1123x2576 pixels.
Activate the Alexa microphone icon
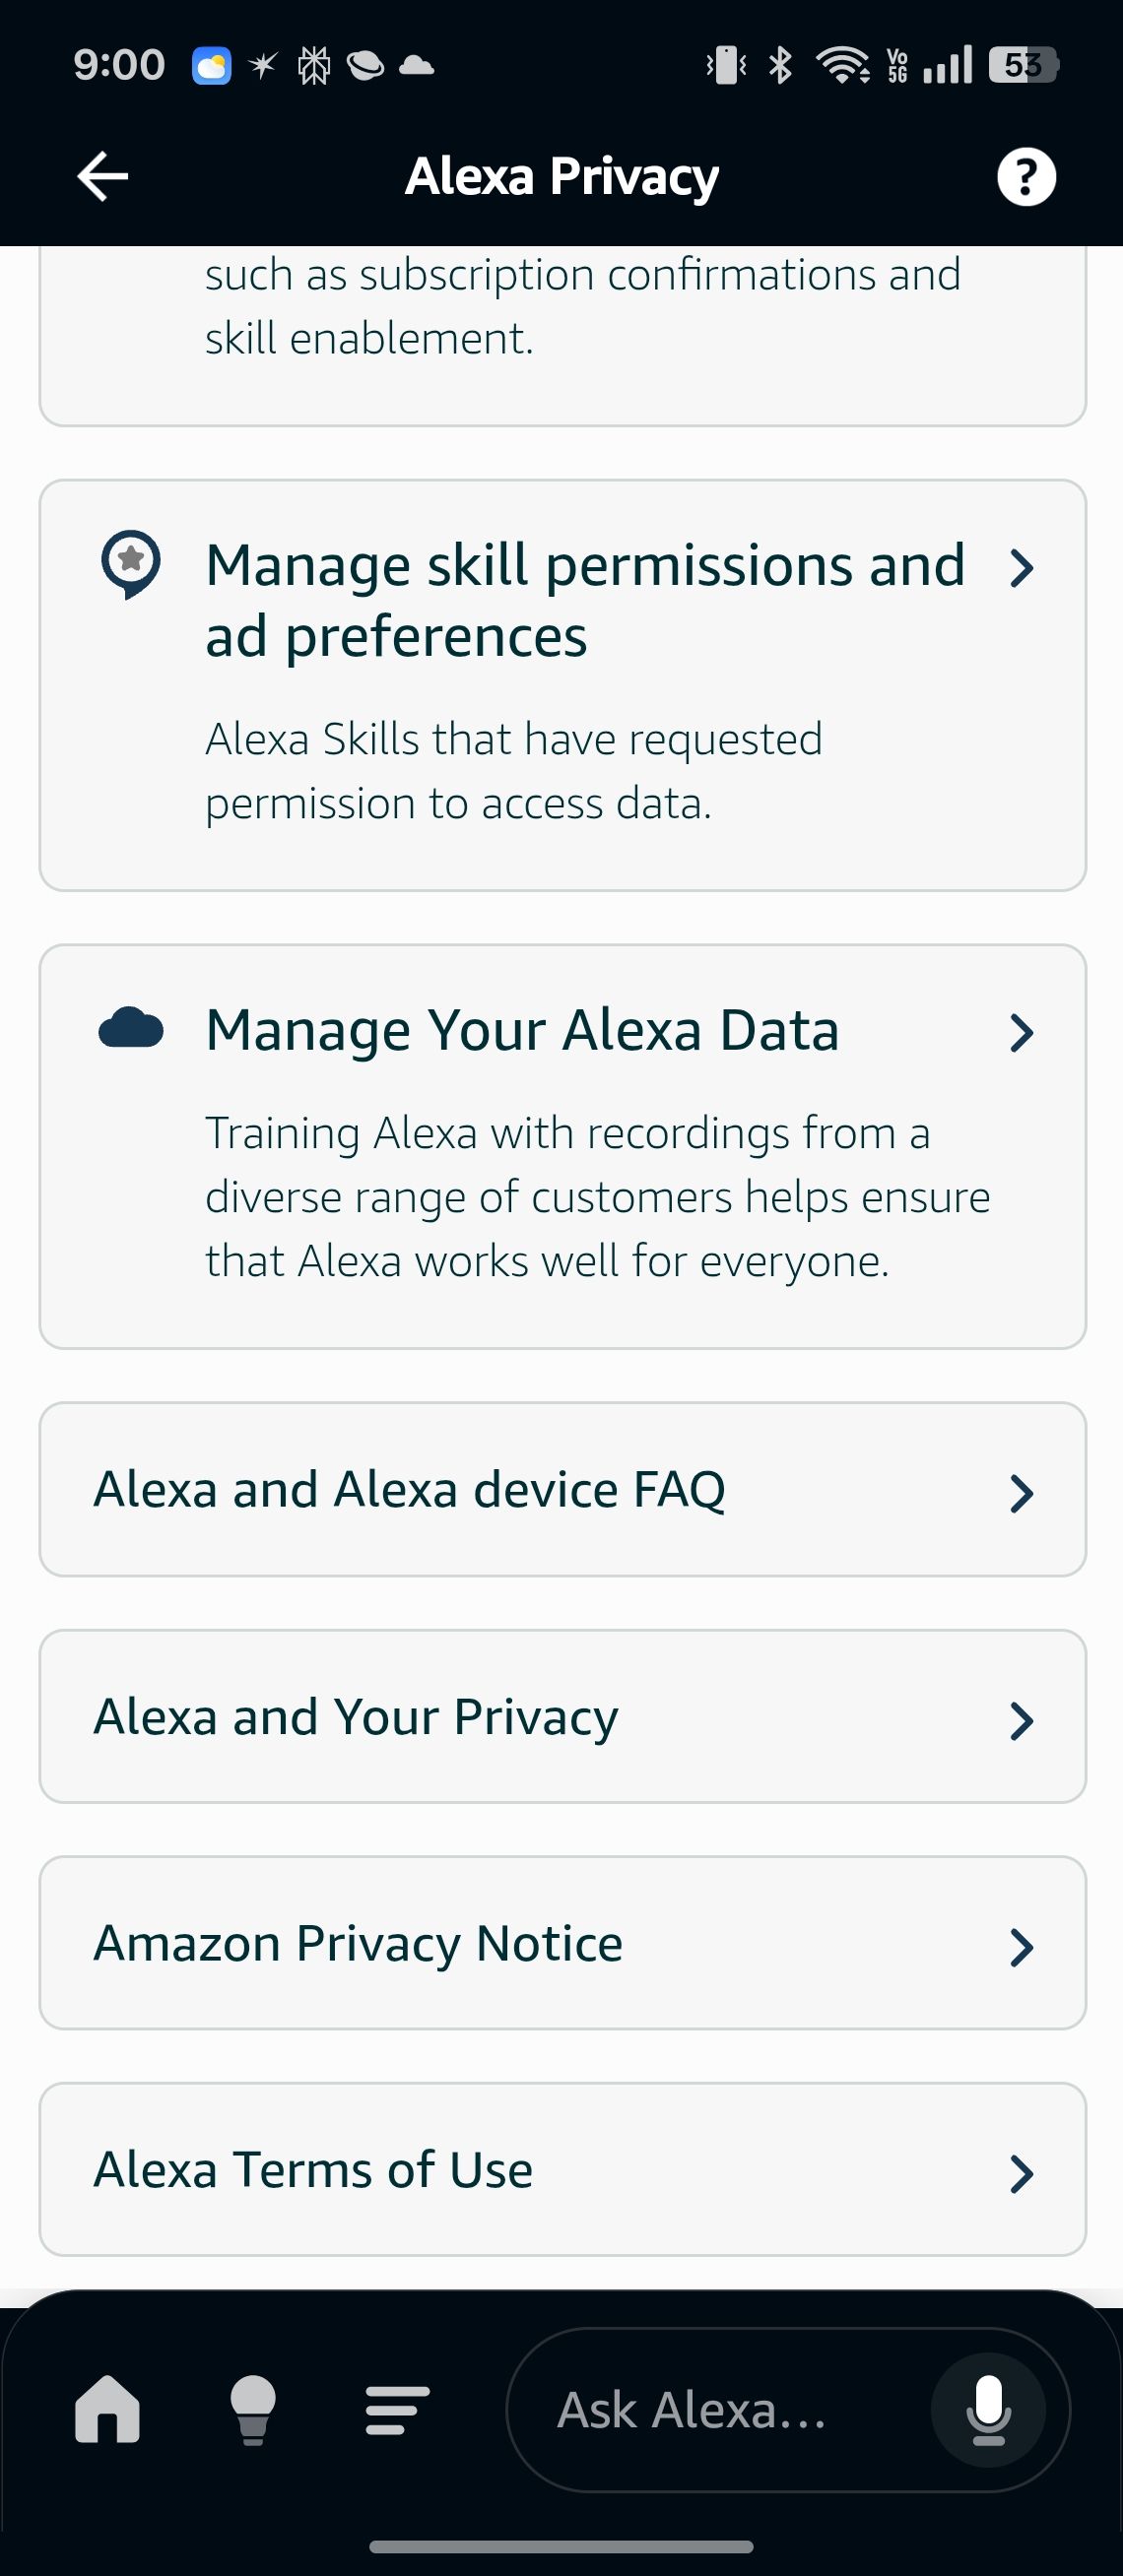click(988, 2410)
